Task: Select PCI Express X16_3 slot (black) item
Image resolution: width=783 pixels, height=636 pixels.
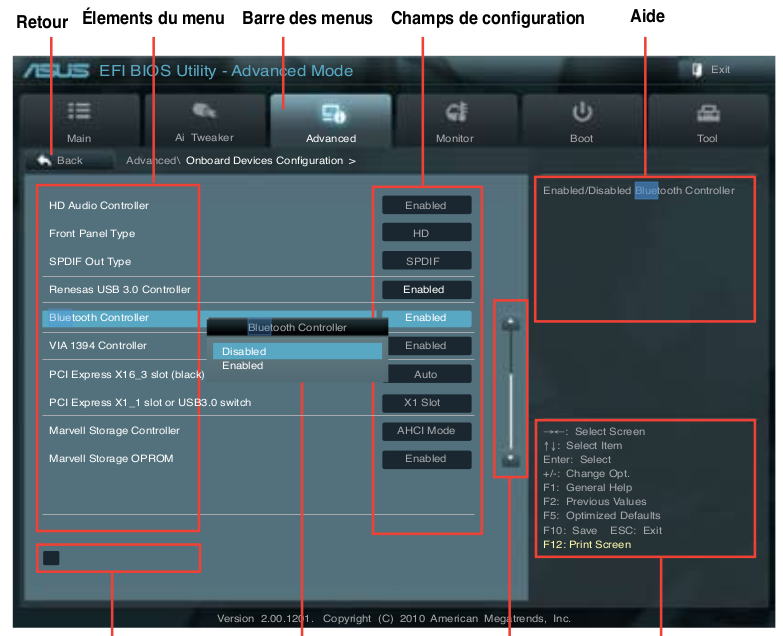Action: [x=127, y=374]
